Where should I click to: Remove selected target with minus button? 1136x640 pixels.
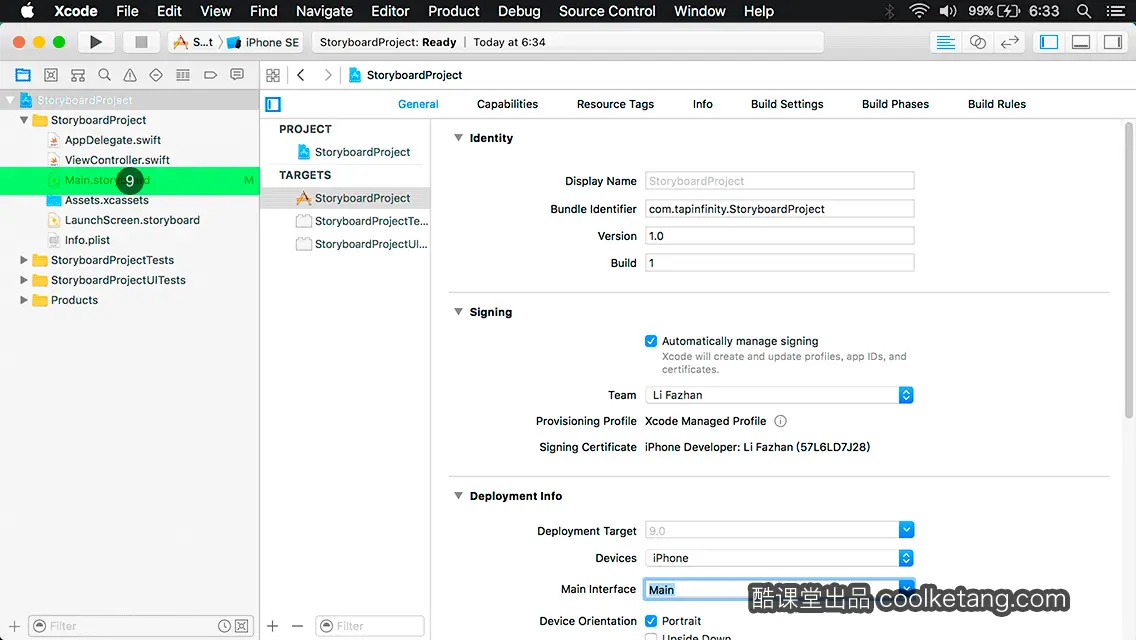point(297,626)
